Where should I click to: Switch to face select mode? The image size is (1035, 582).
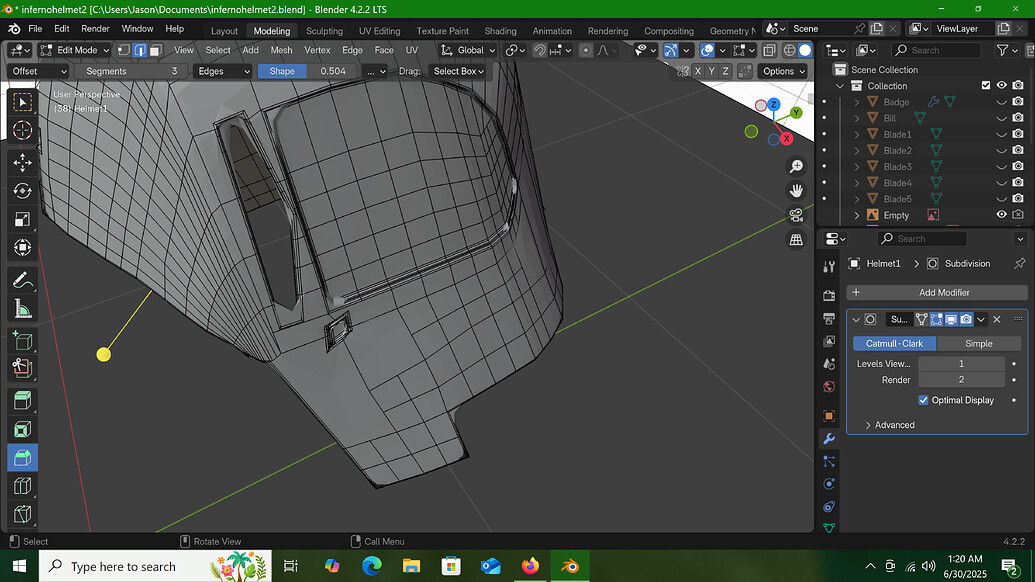click(x=156, y=50)
